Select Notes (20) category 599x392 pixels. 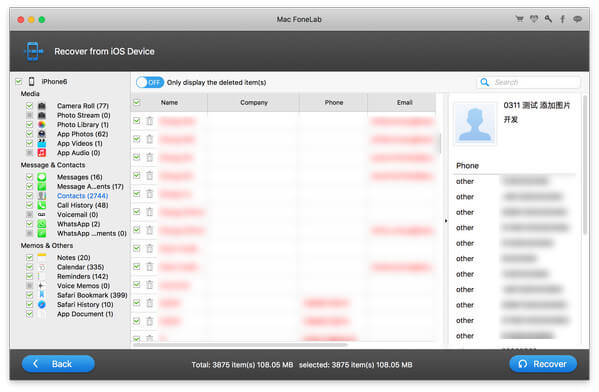coord(74,258)
